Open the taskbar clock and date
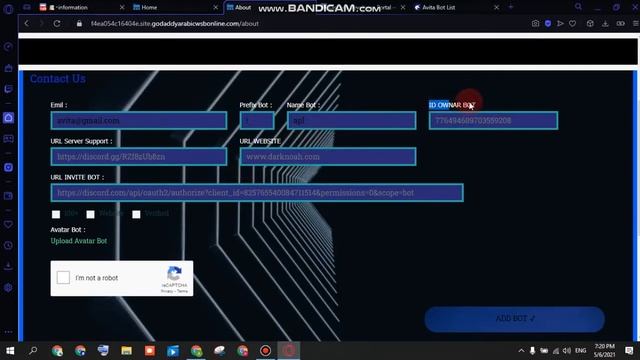 (604, 351)
